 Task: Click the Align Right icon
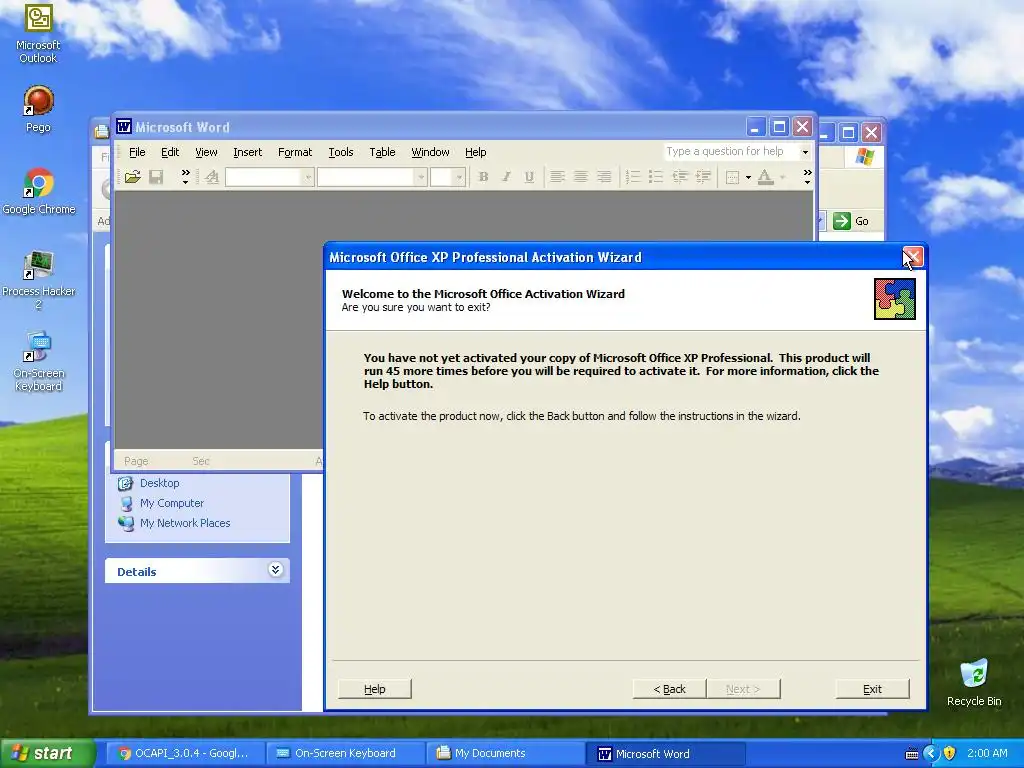click(x=604, y=176)
